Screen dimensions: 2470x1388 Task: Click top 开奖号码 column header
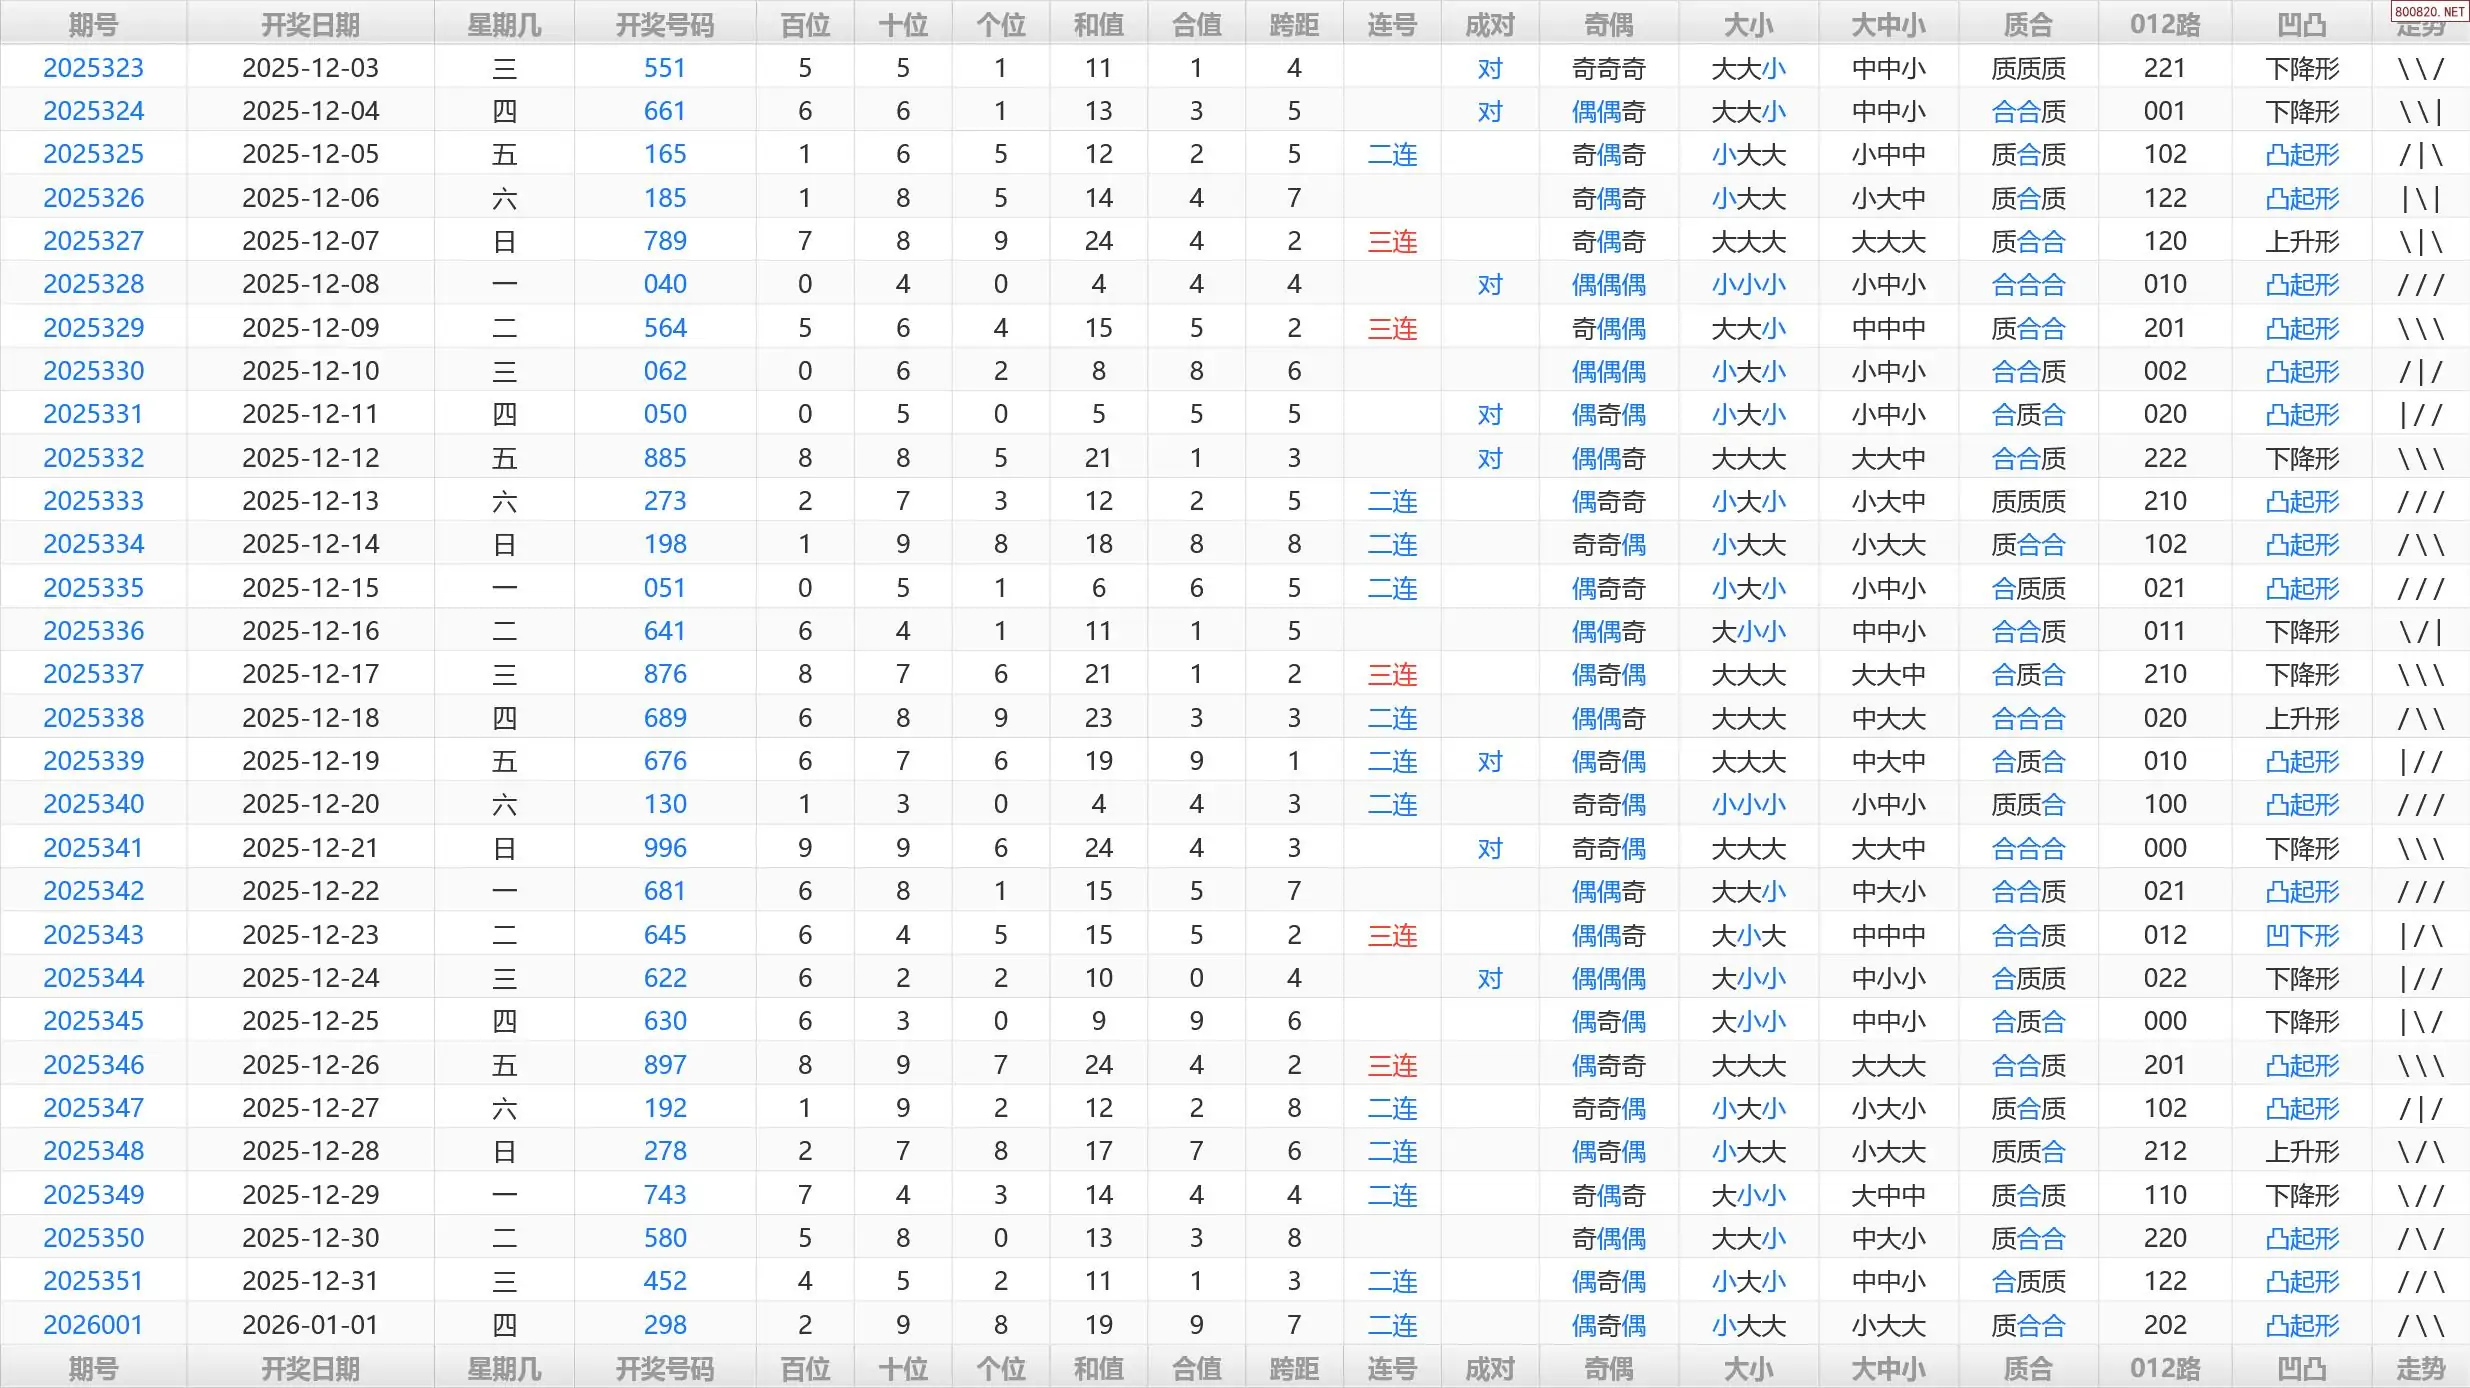pos(664,24)
